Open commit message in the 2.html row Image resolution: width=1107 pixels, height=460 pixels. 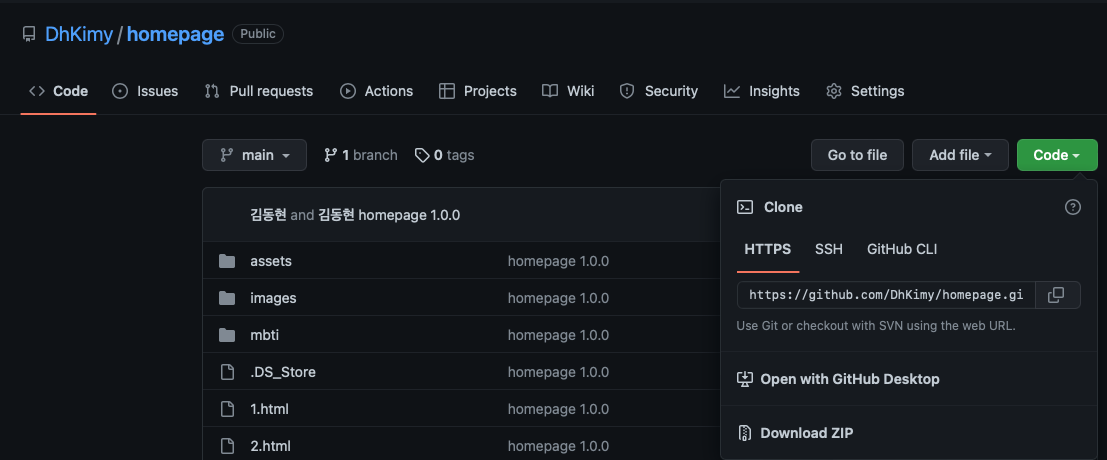point(558,446)
